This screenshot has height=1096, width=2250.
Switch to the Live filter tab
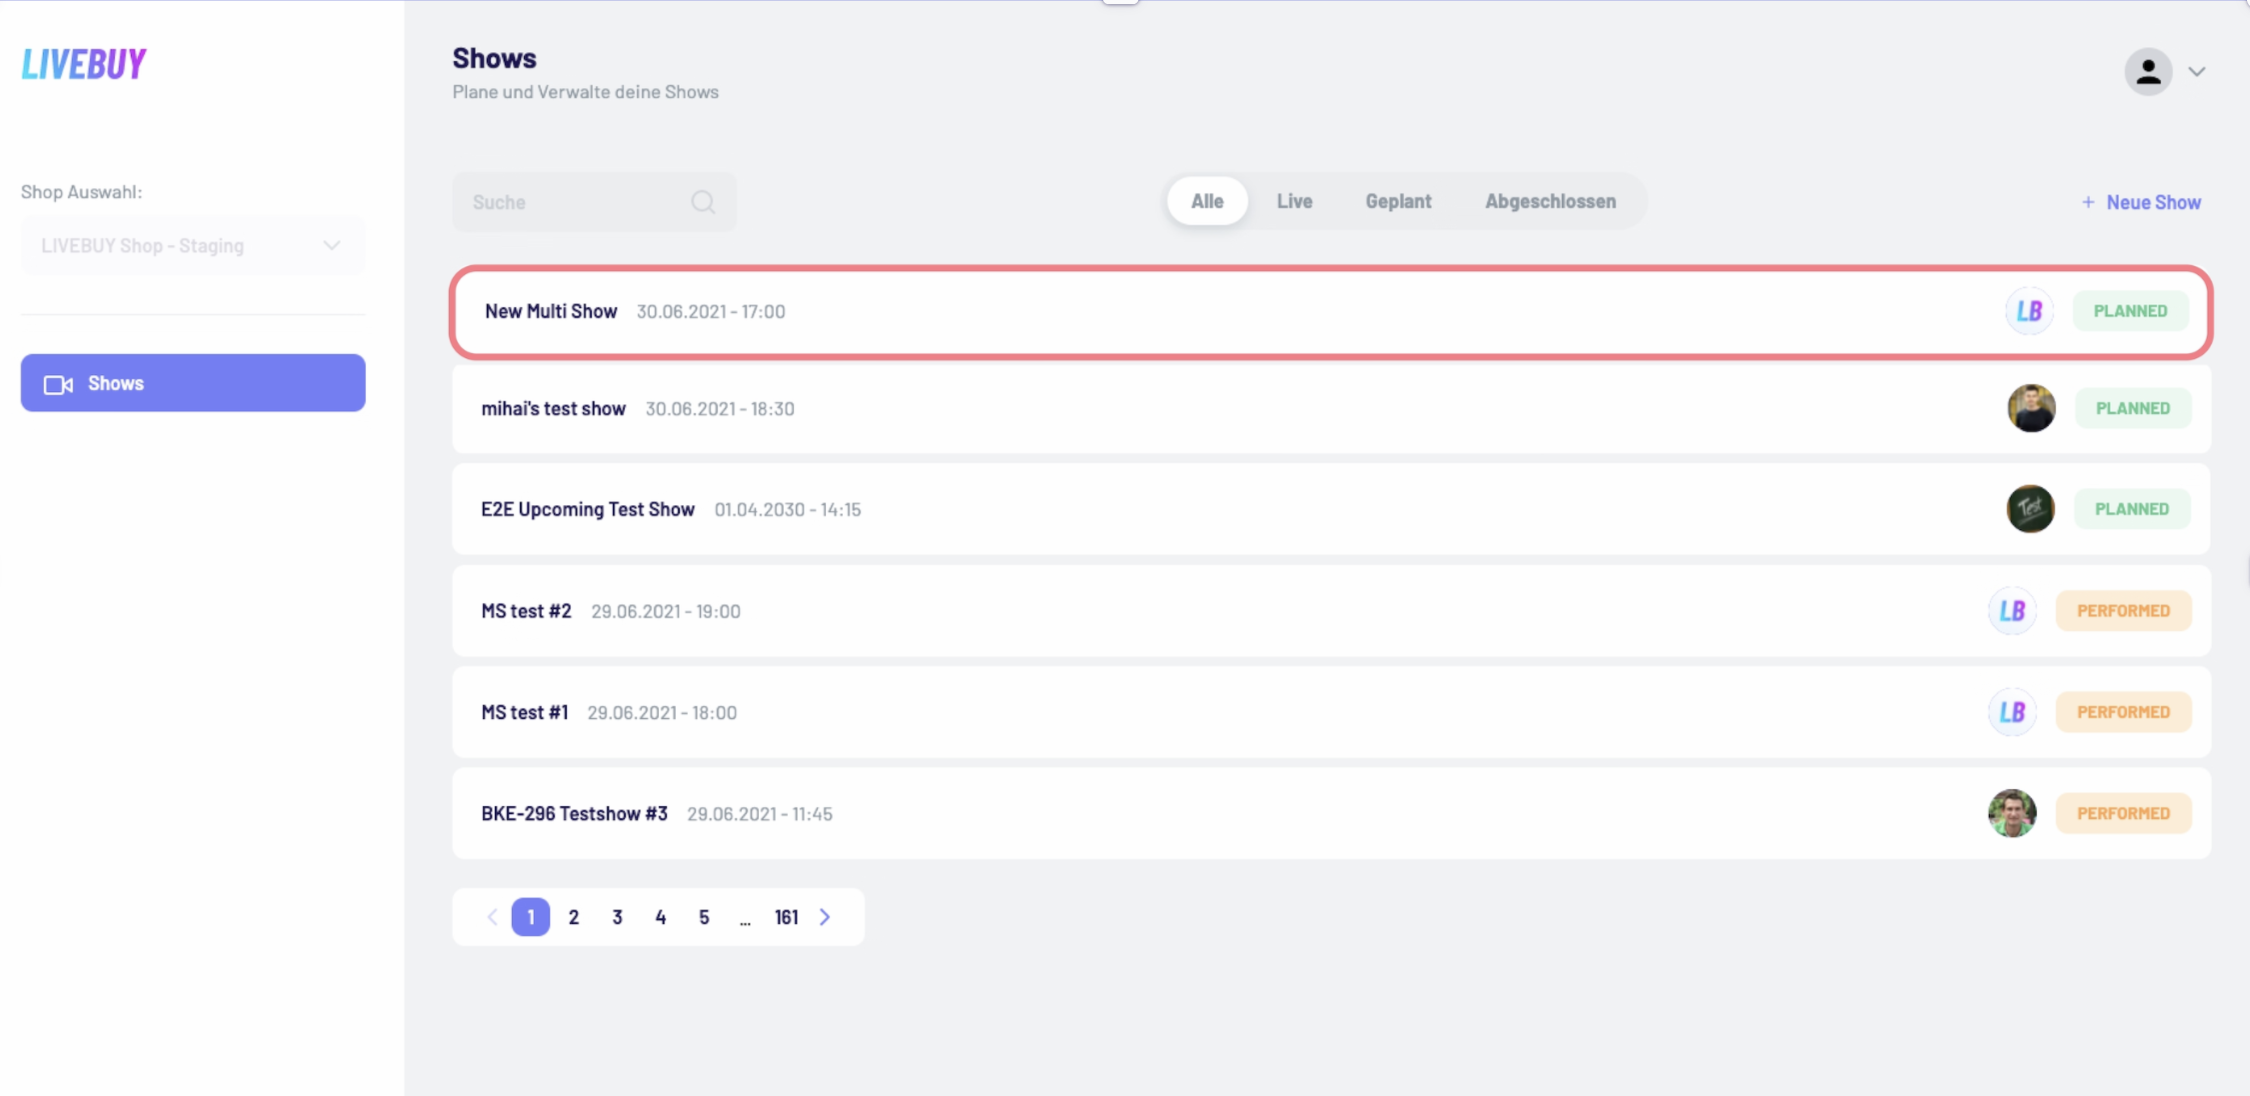click(1294, 201)
